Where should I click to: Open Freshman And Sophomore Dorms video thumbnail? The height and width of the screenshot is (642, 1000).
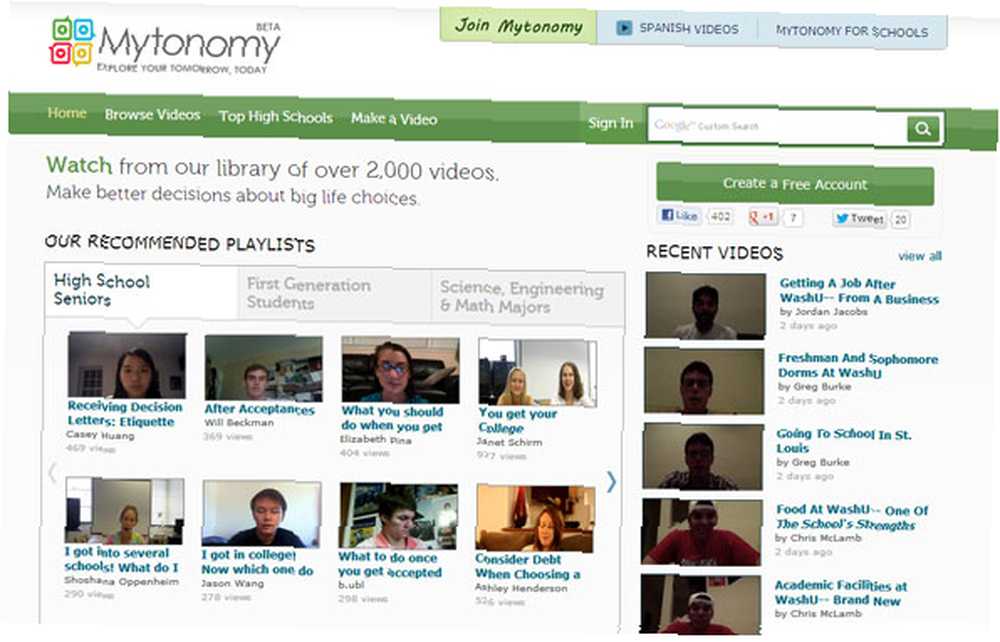pos(703,381)
